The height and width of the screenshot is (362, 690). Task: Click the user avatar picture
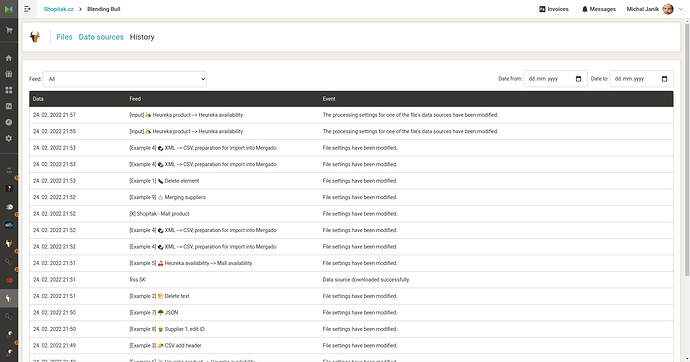pyautogui.click(x=668, y=9)
